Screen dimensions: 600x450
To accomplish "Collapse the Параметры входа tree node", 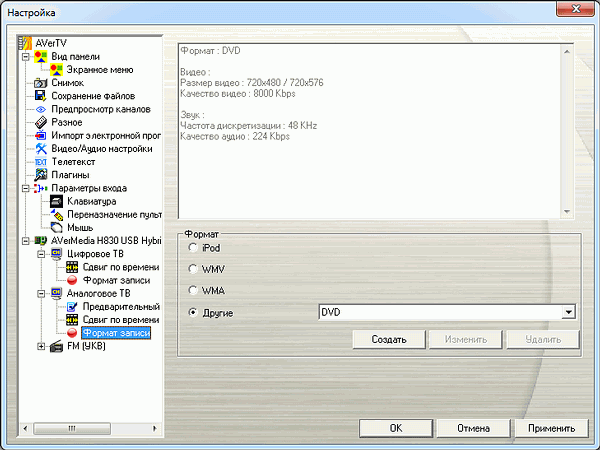I will point(25,188).
